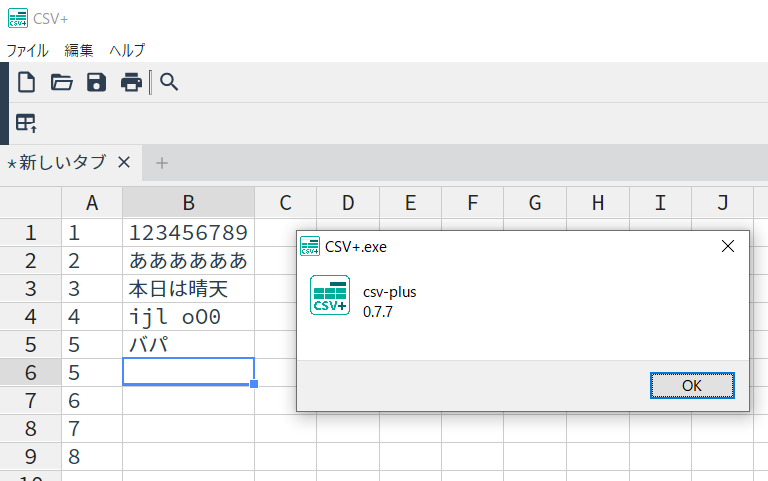This screenshot has width=768, height=481.
Task: Save the file with floppy icon
Action: [96, 82]
